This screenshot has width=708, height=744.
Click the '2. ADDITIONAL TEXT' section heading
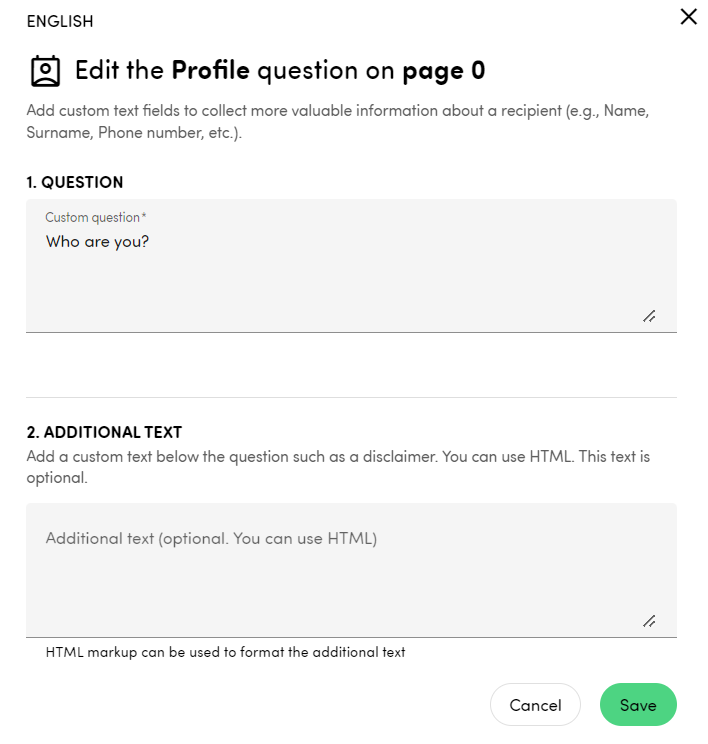tap(104, 432)
